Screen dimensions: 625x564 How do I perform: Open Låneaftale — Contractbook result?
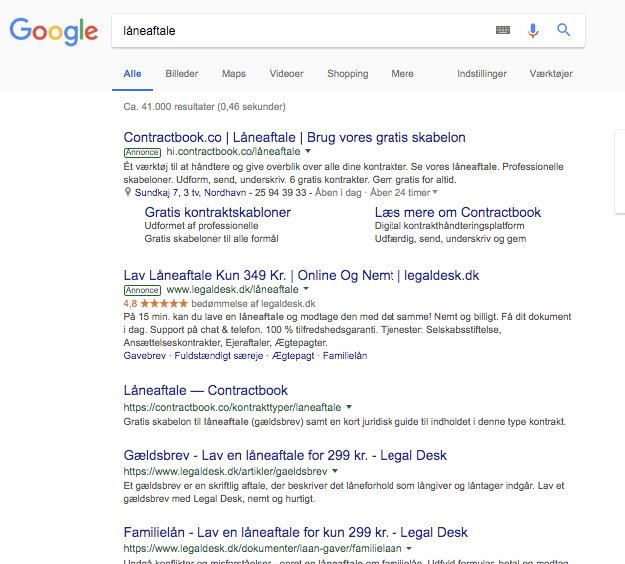pos(205,390)
